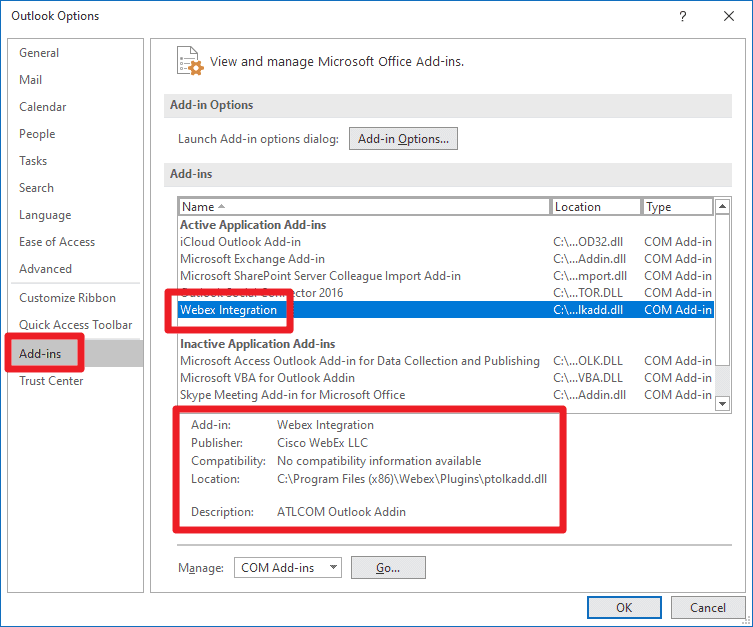Screen dimensions: 753x627
Task: Cancel the Outlook Options dialog
Action: point(707,607)
